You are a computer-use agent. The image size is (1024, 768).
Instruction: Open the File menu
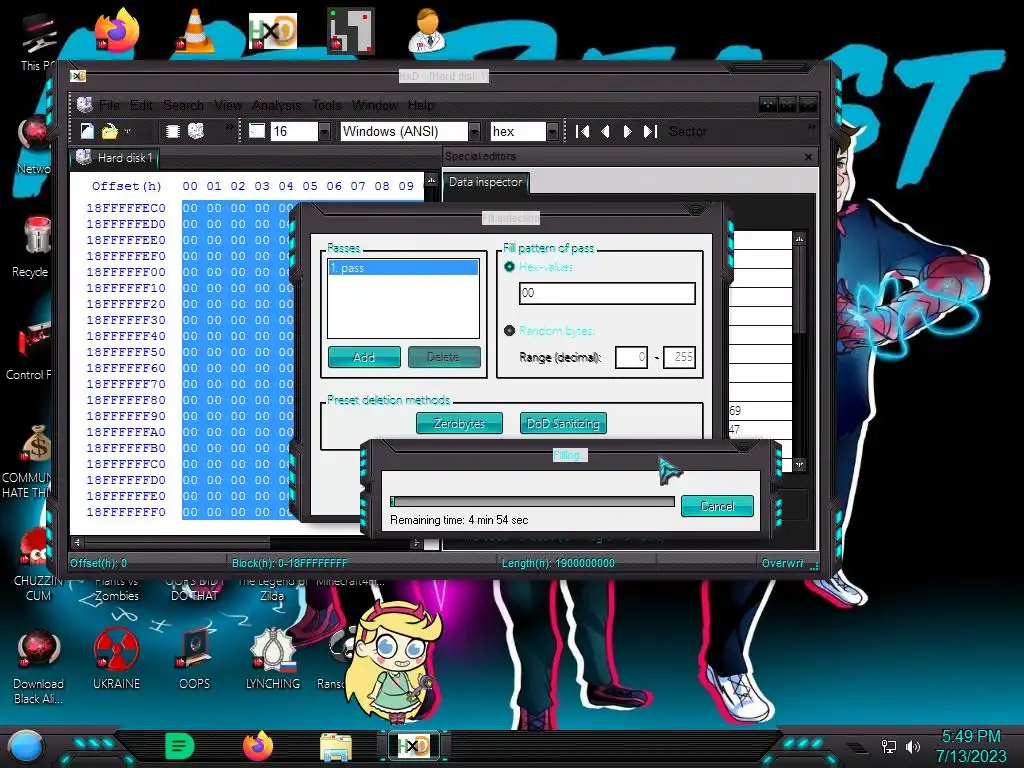[x=109, y=105]
